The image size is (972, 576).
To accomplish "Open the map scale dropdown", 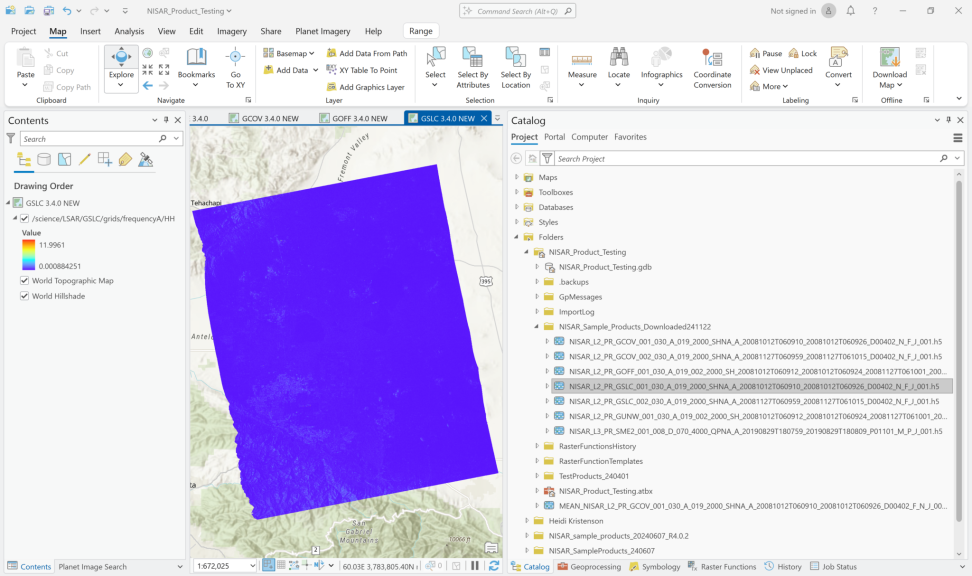I will [252, 565].
